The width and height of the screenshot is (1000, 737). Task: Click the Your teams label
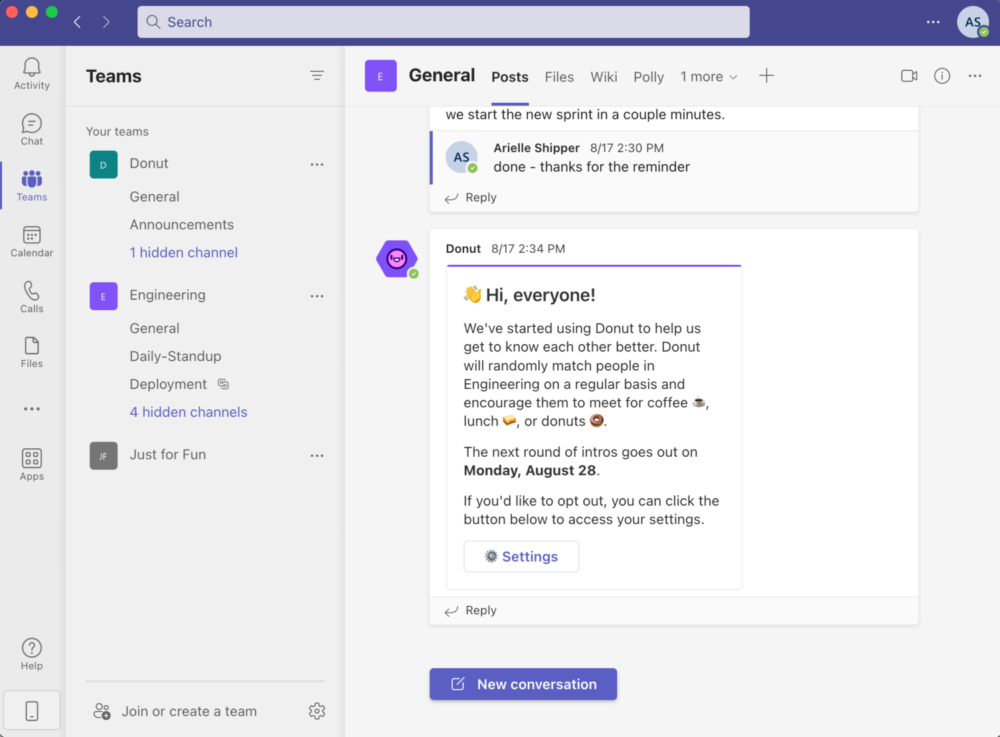point(117,131)
